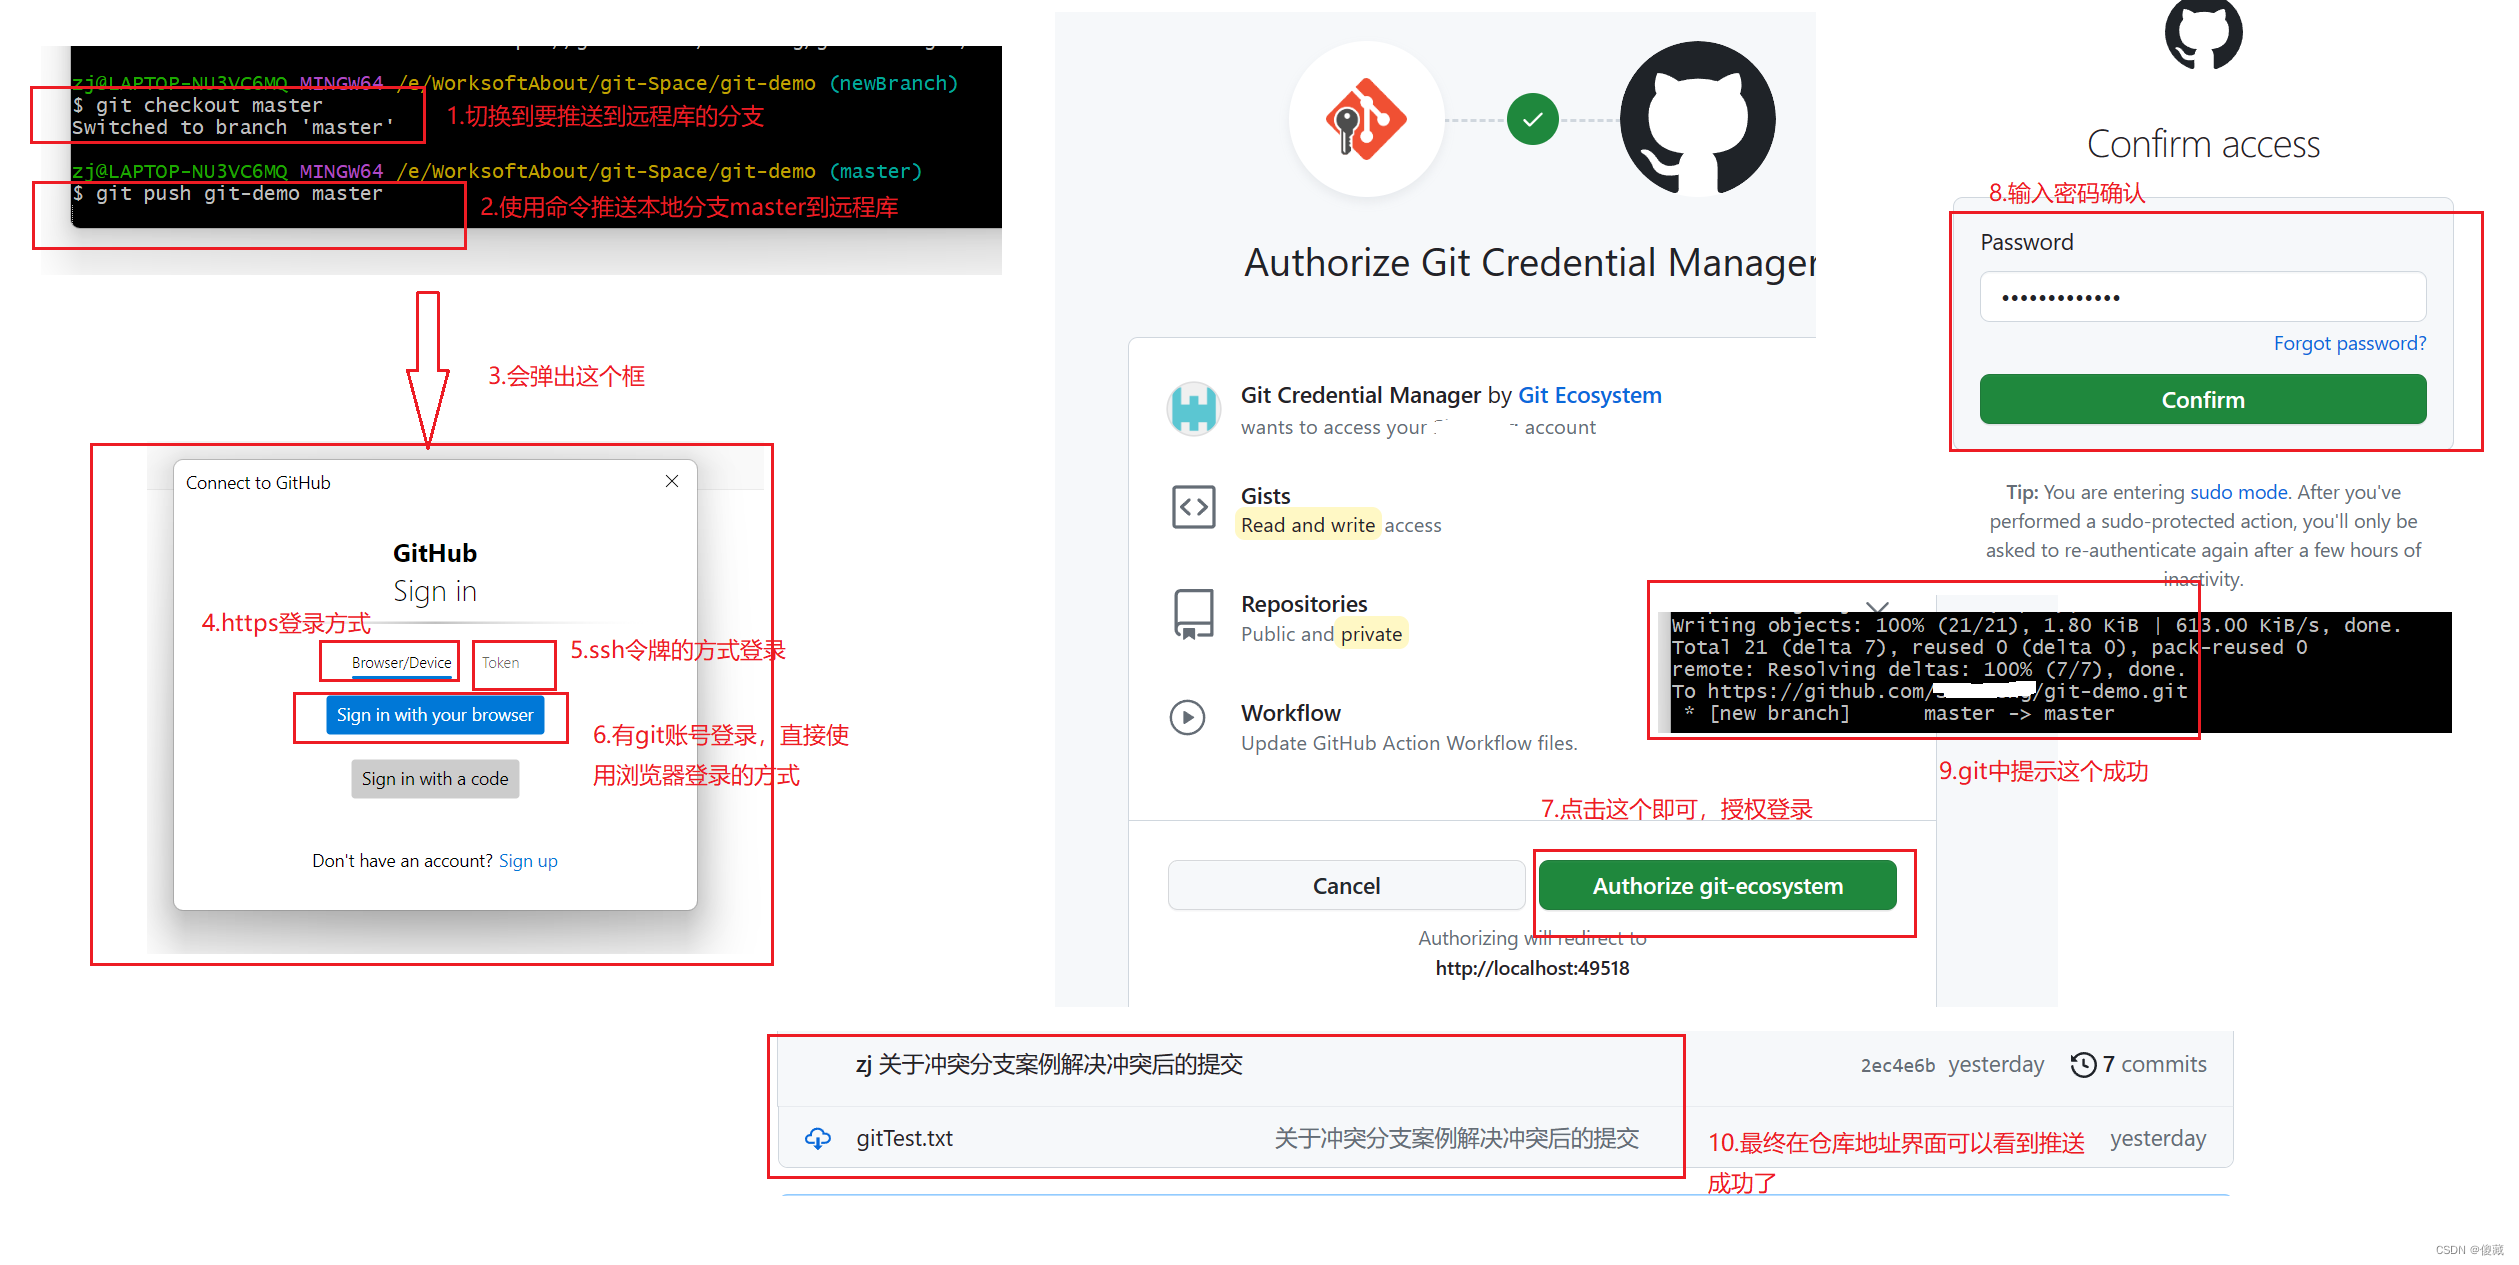This screenshot has width=2519, height=1265.
Task: Click the '[new branch] master -> master' line
Action: [1901, 714]
